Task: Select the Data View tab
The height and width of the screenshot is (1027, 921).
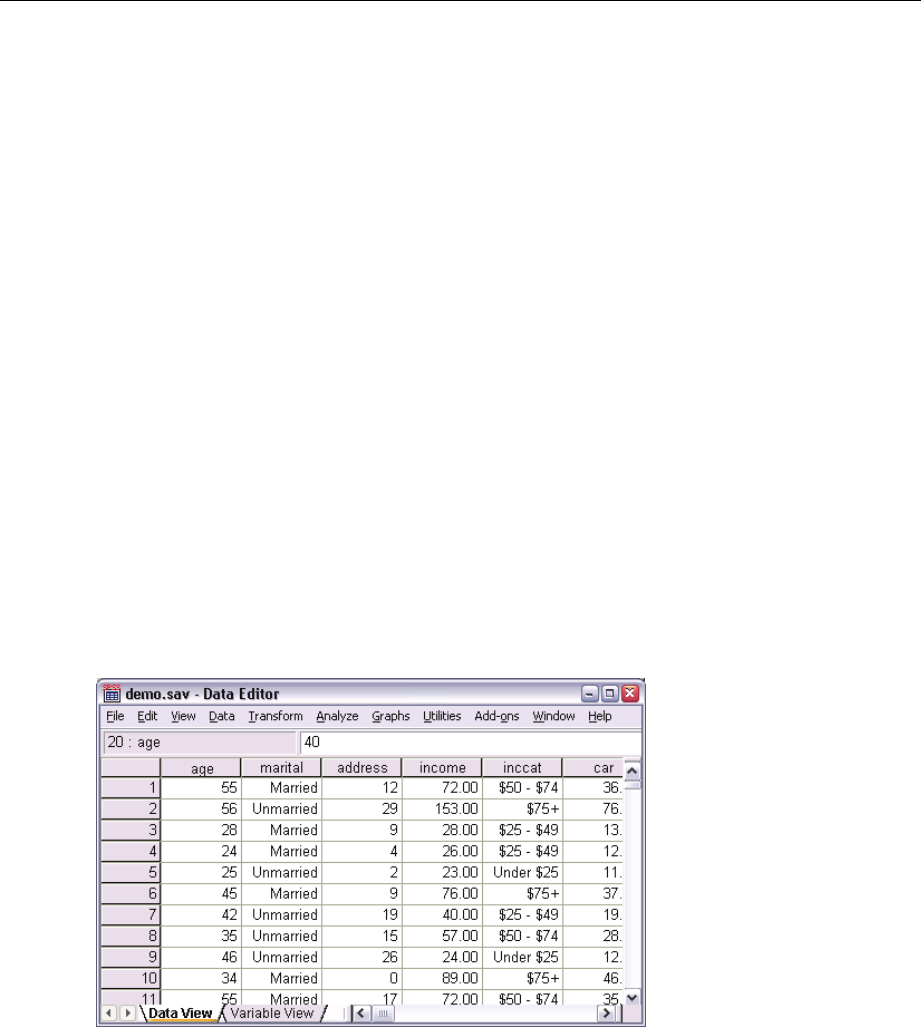Action: (180, 1013)
